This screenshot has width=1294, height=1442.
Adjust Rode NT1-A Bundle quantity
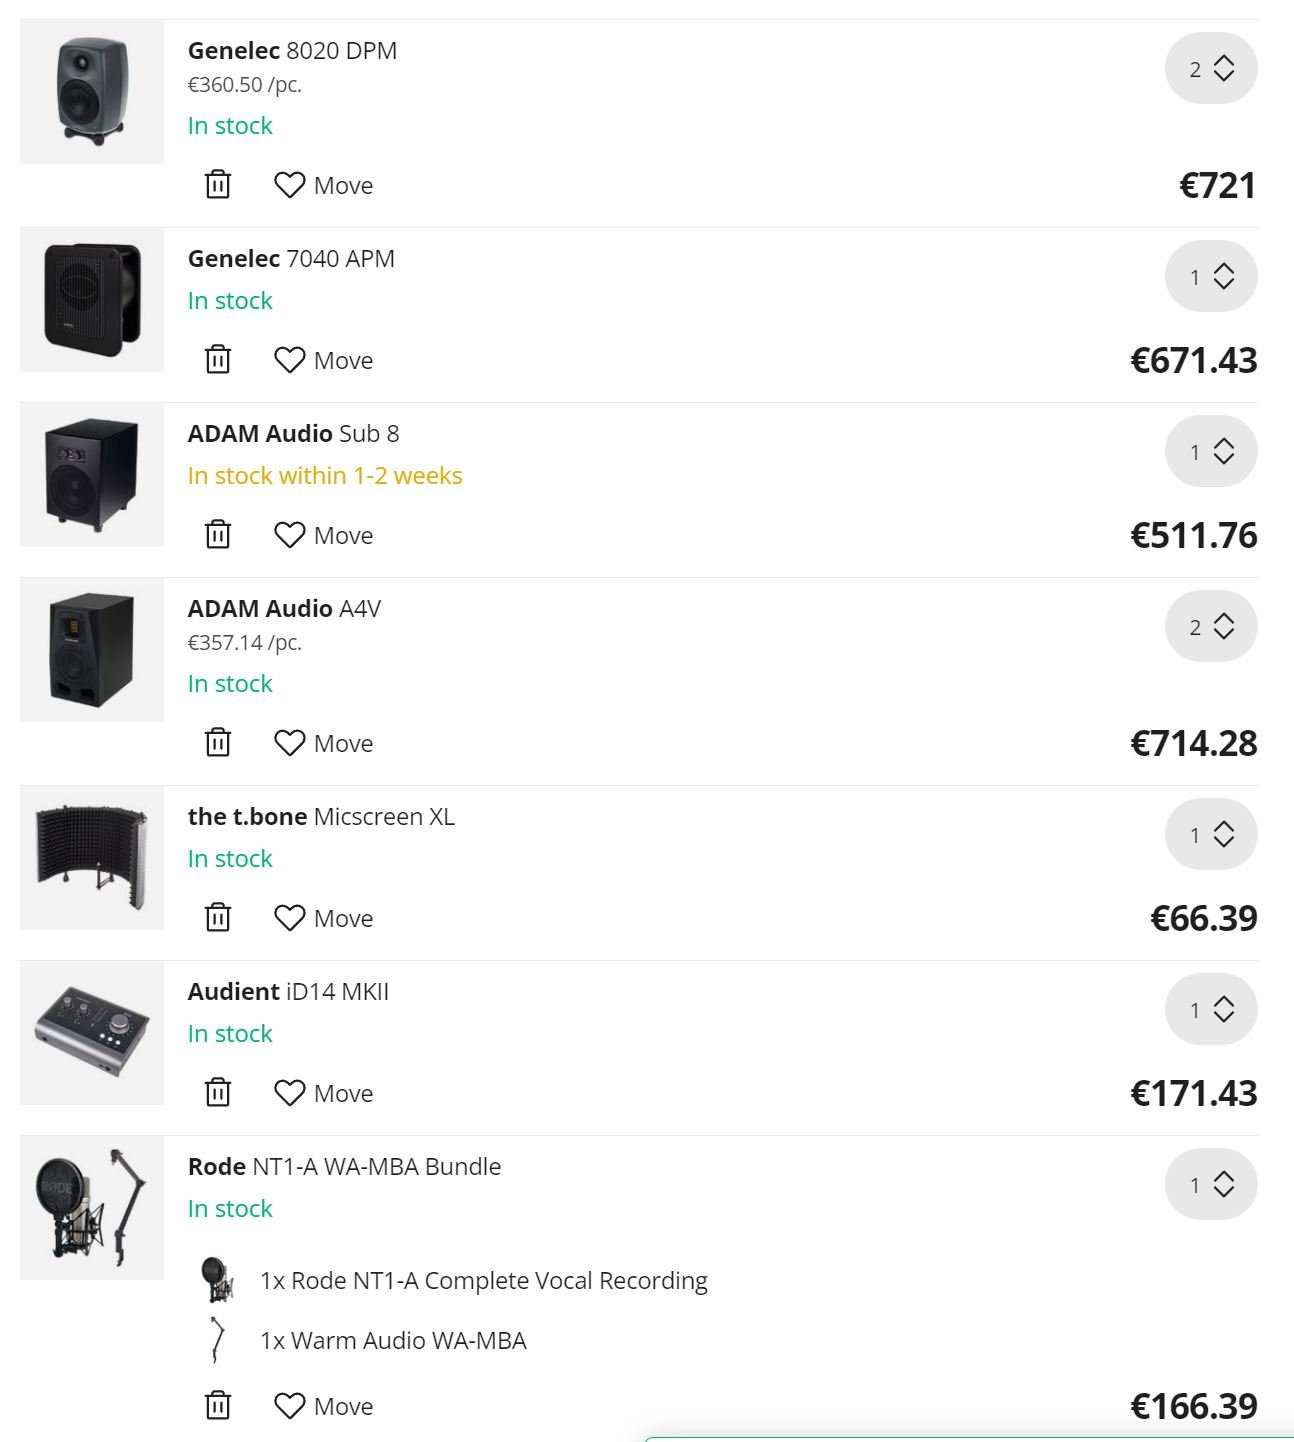click(x=1211, y=1185)
